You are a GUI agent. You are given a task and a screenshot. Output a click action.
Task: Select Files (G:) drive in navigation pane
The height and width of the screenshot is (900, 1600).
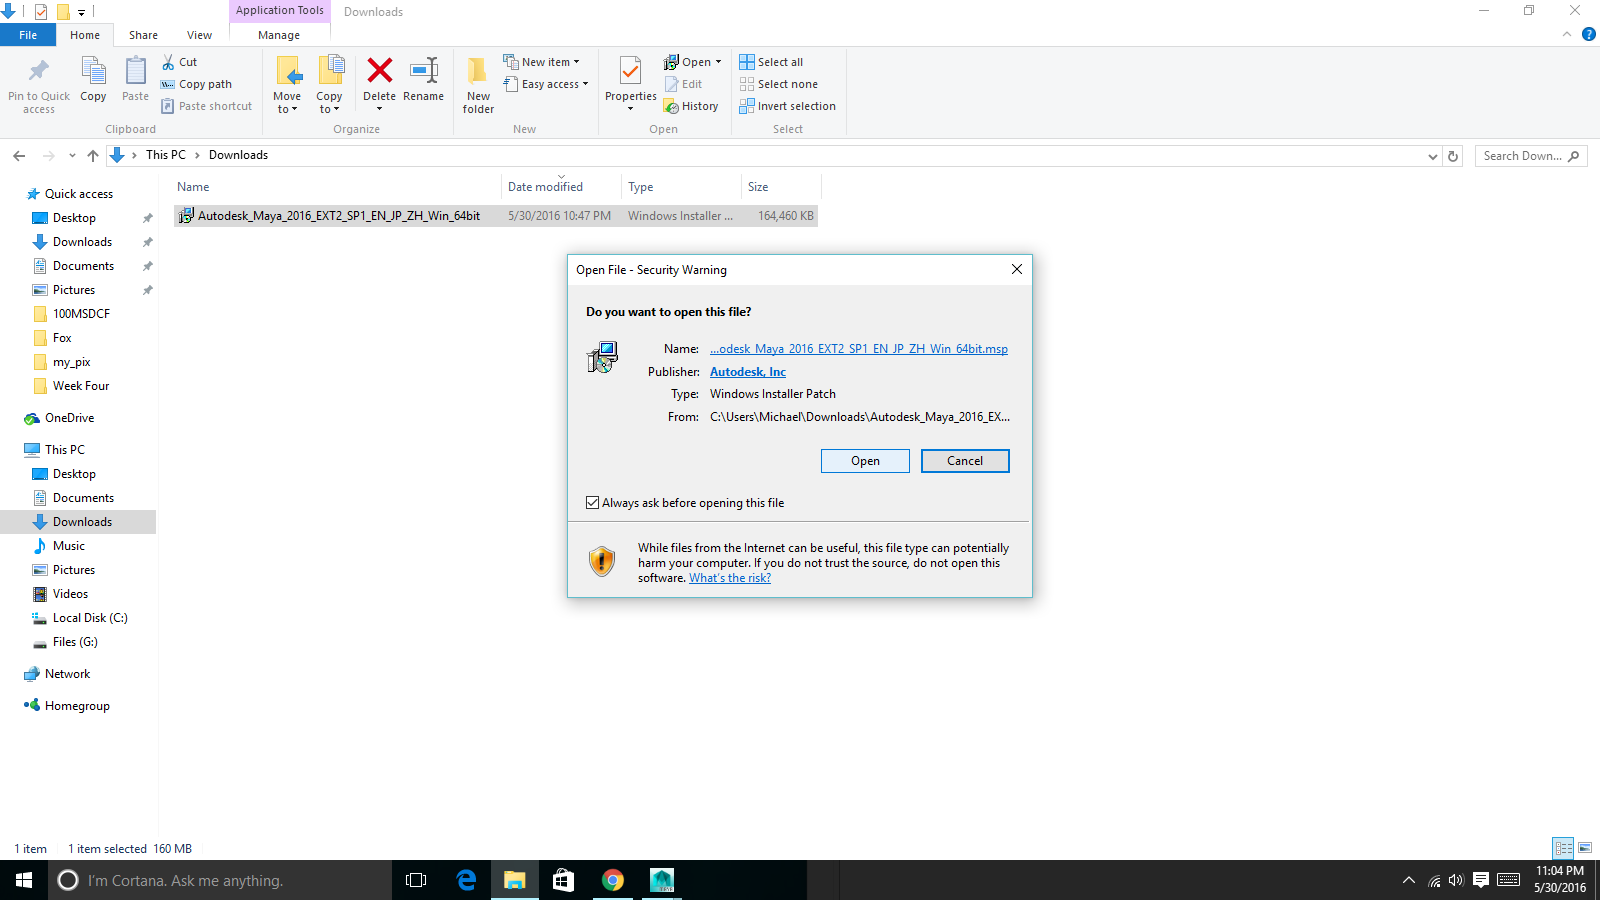coord(75,642)
